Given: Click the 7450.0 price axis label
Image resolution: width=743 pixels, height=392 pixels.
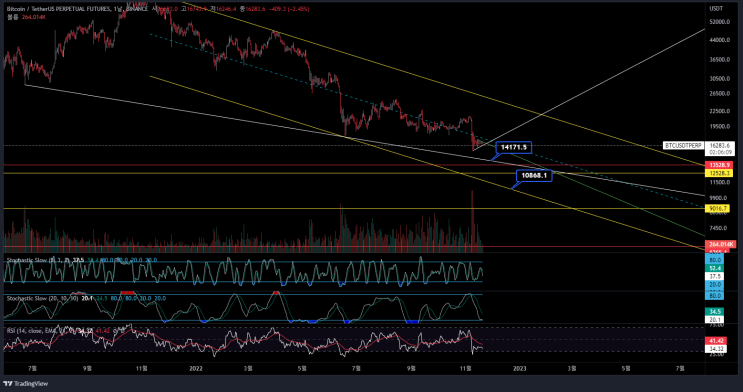Looking at the screenshot, I should tap(718, 228).
